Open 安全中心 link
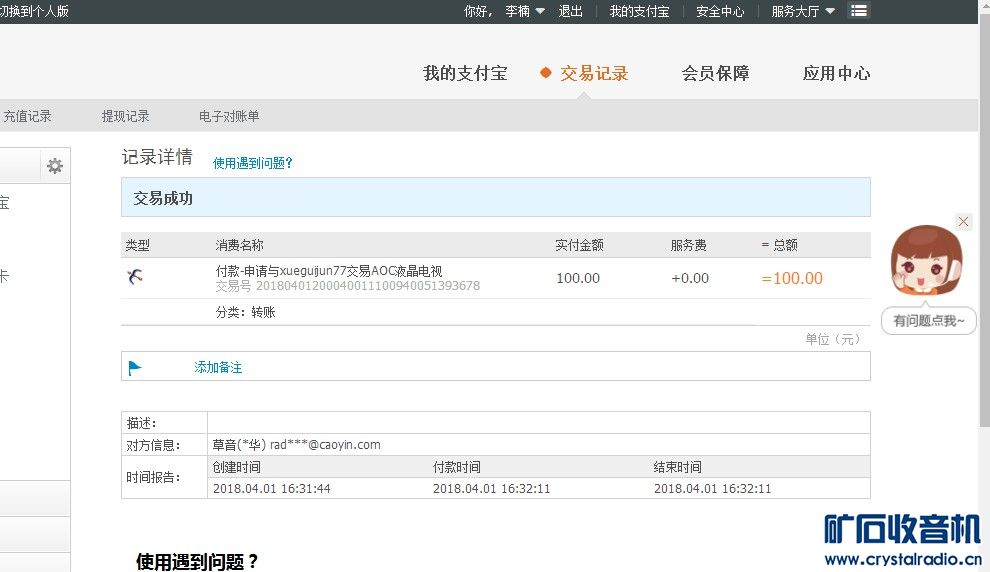 point(720,11)
